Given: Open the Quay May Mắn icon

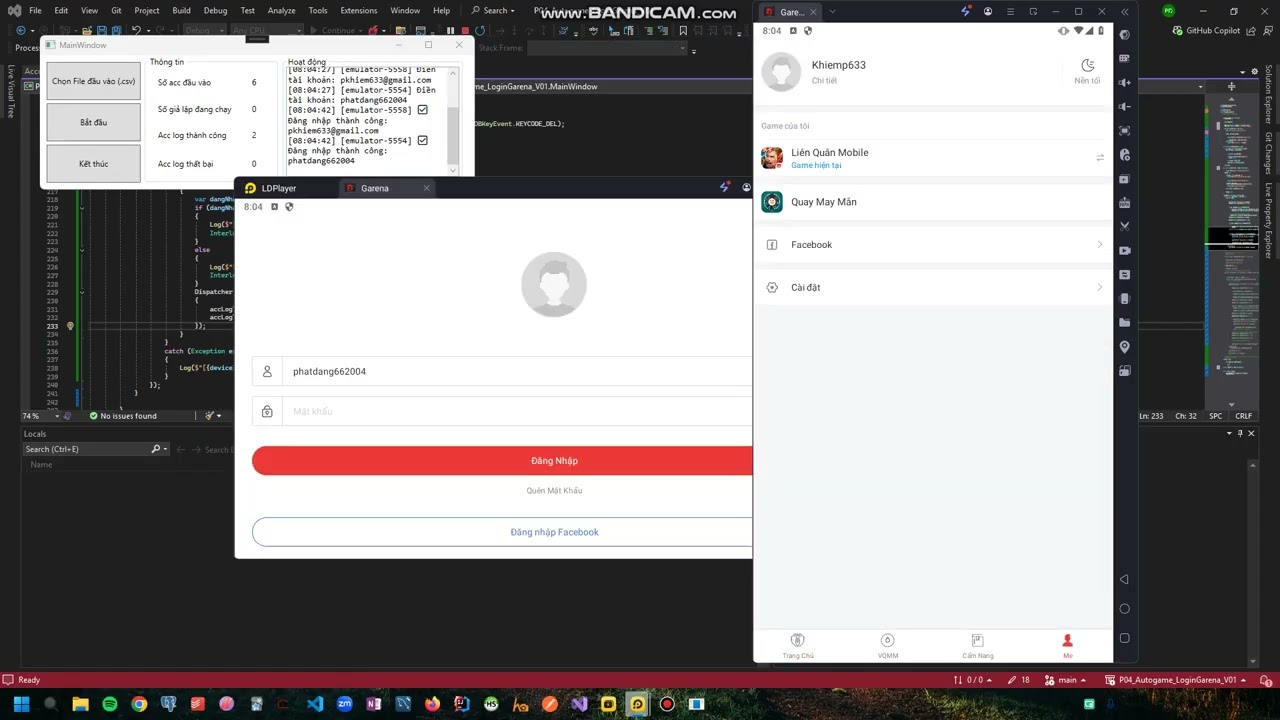Looking at the screenshot, I should (x=772, y=202).
